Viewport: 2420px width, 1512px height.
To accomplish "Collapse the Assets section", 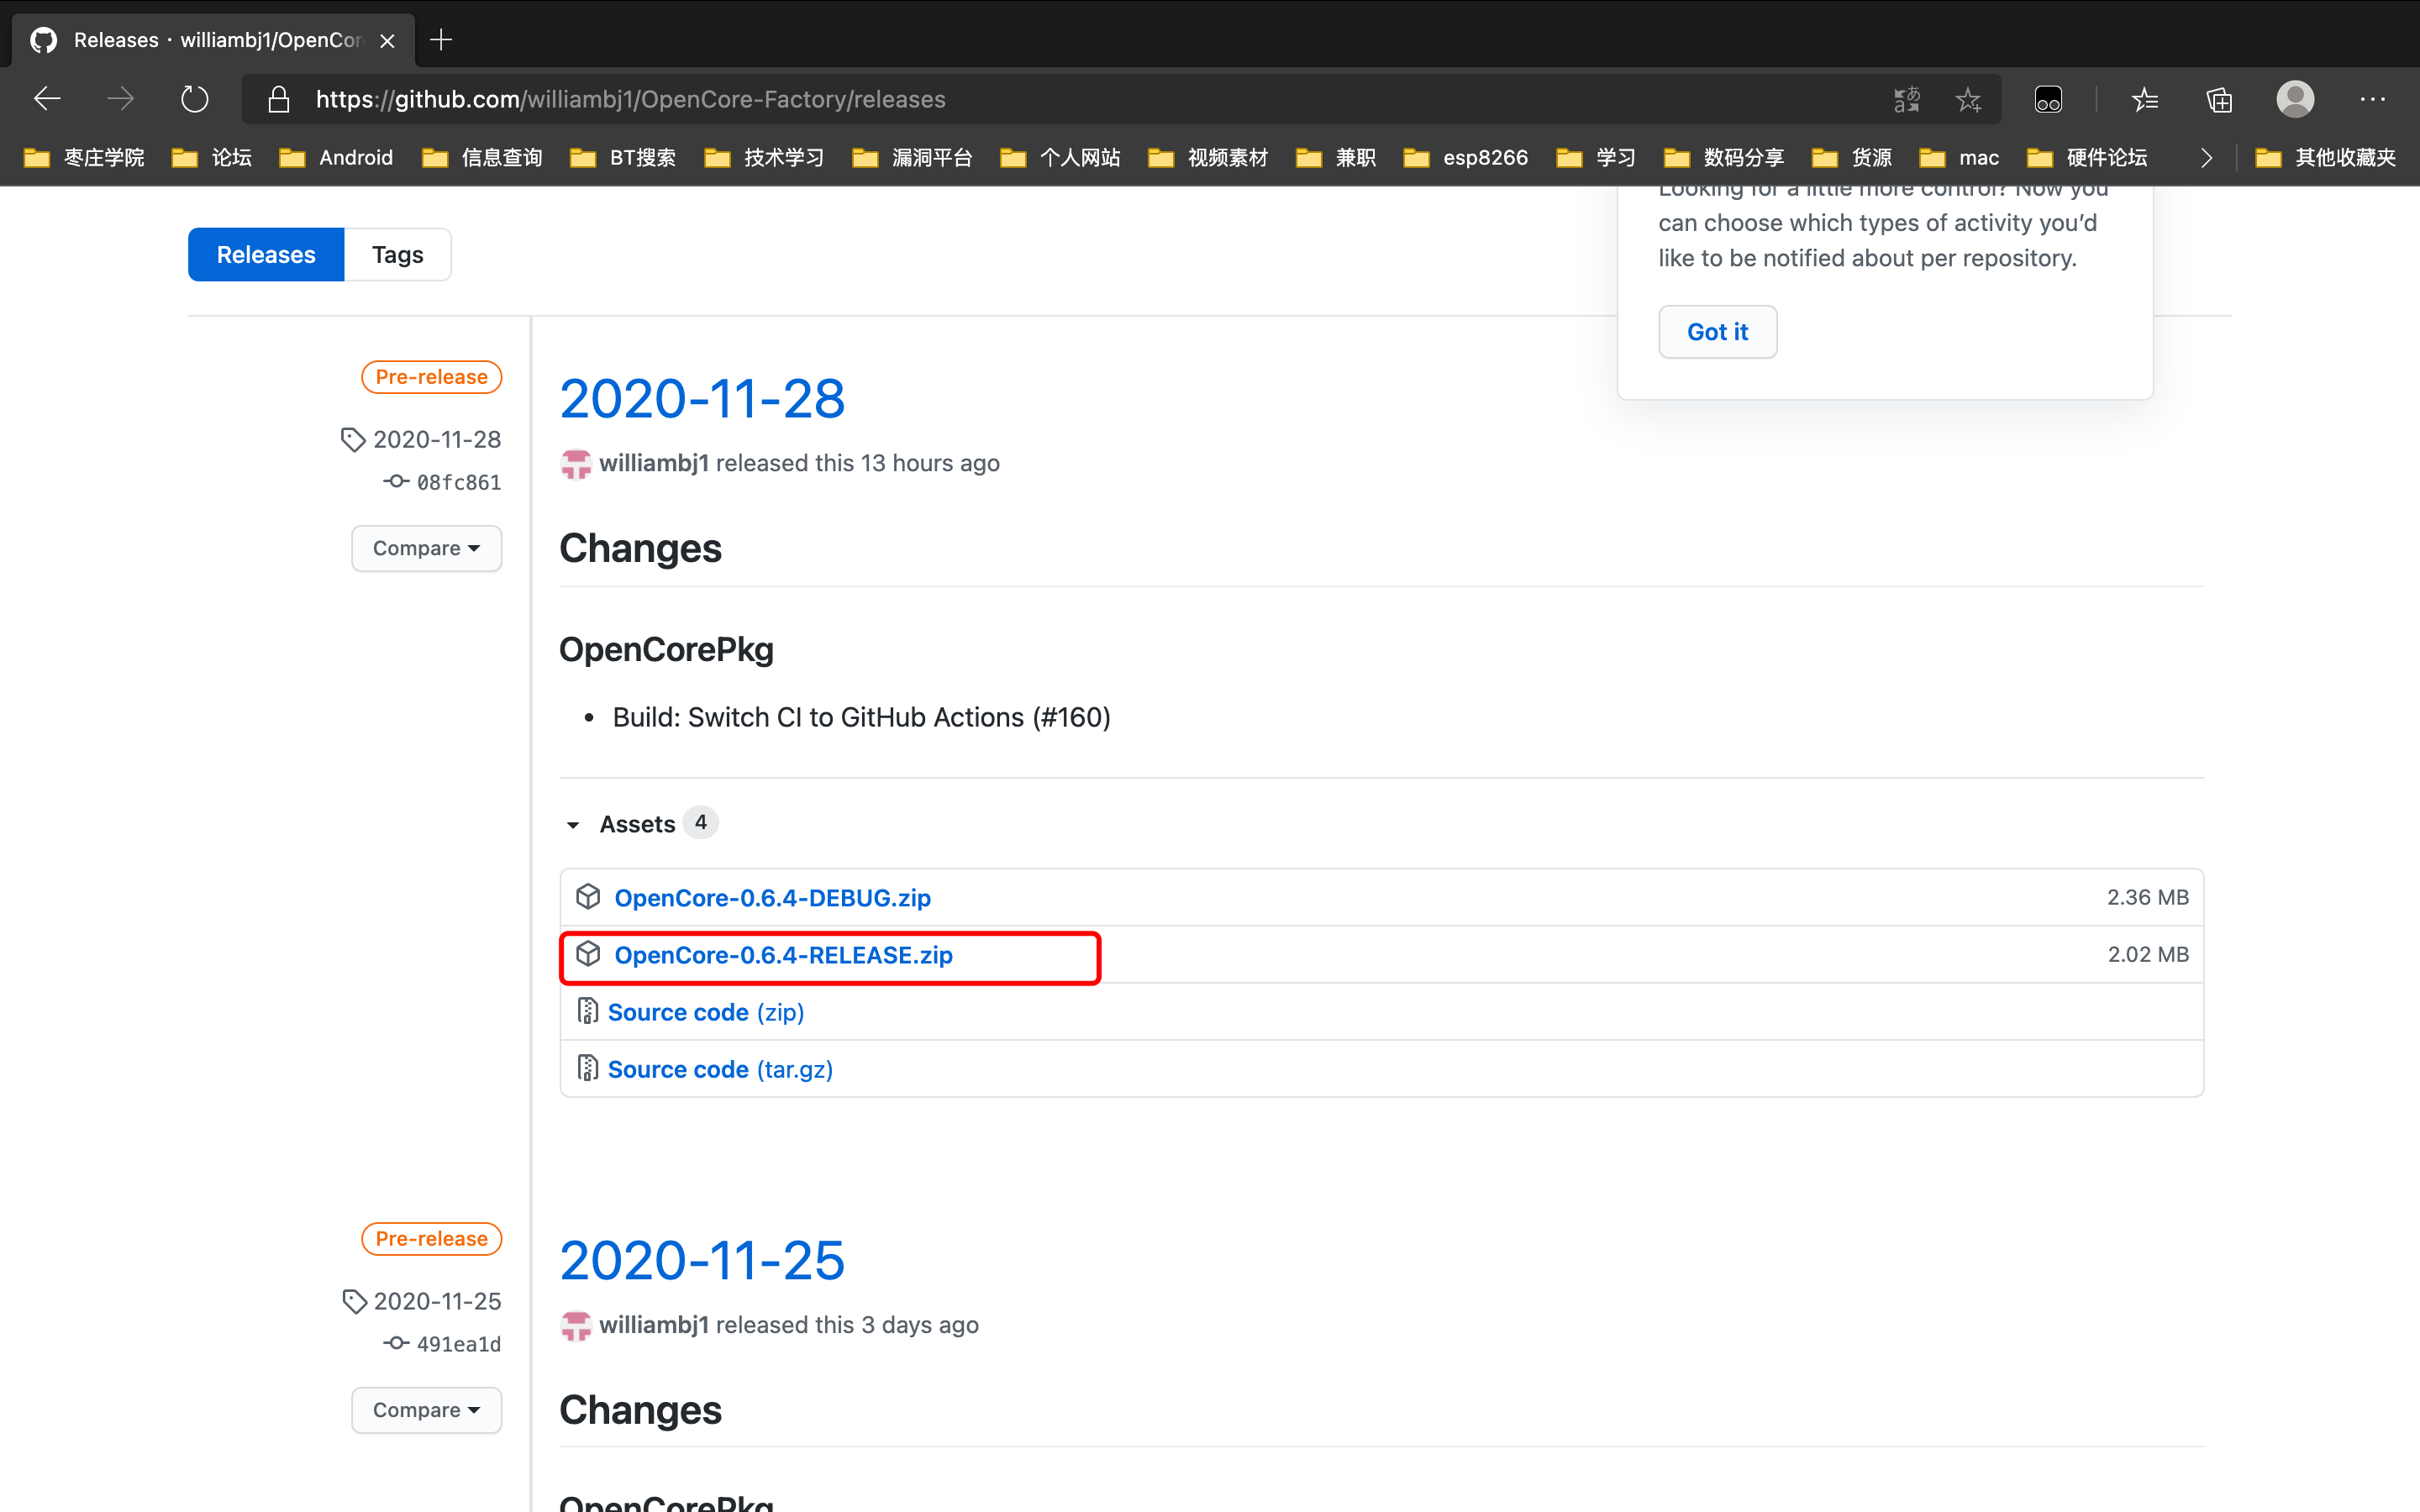I will point(573,824).
